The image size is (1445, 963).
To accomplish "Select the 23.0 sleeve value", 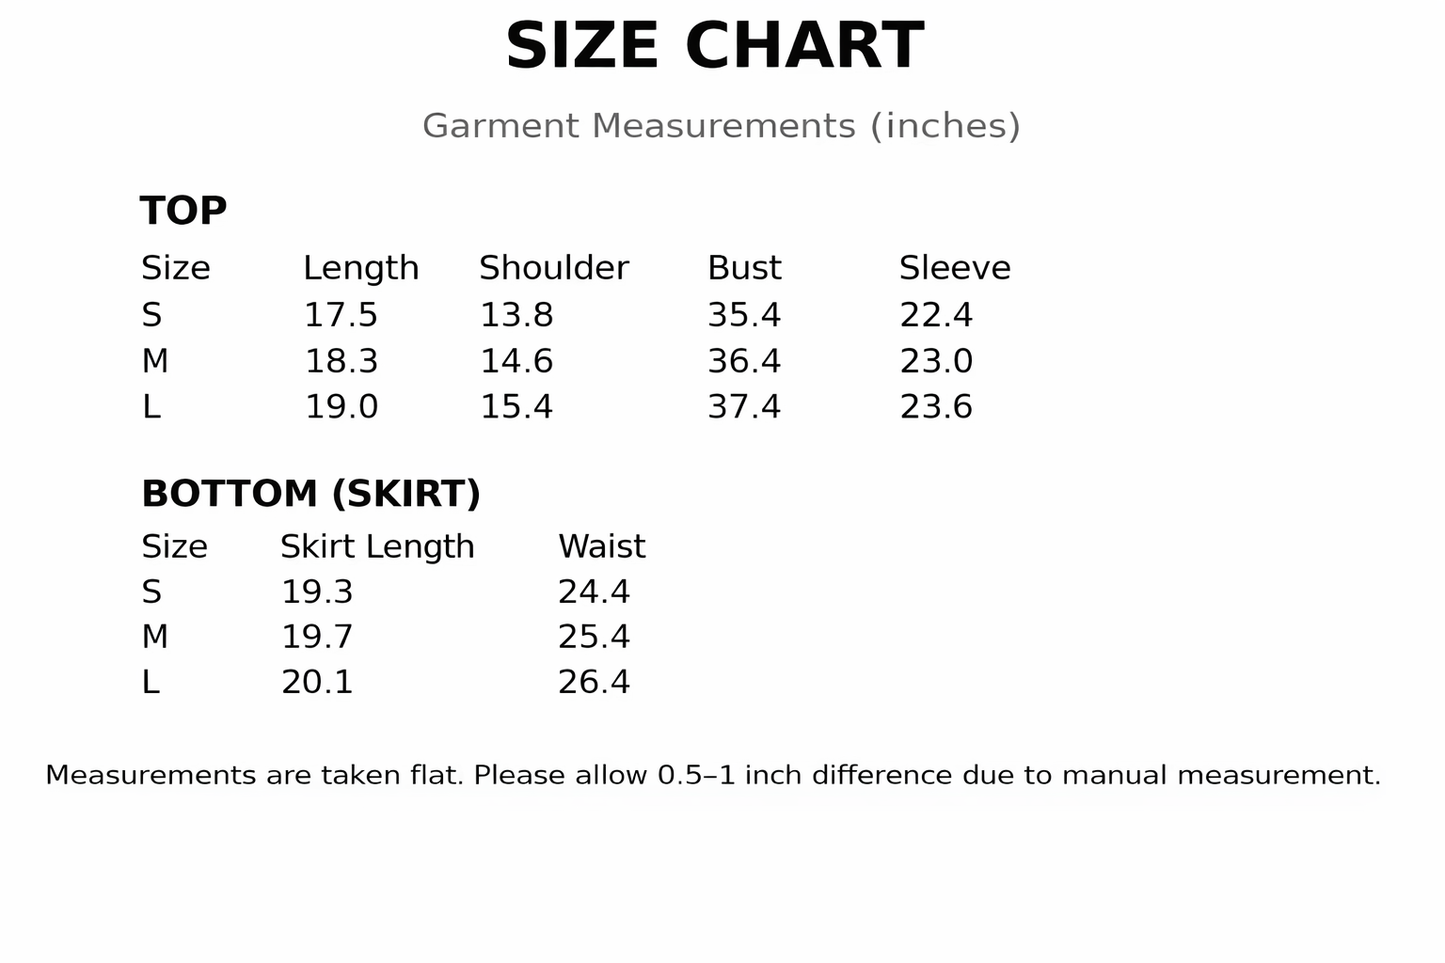I will coord(936,361).
